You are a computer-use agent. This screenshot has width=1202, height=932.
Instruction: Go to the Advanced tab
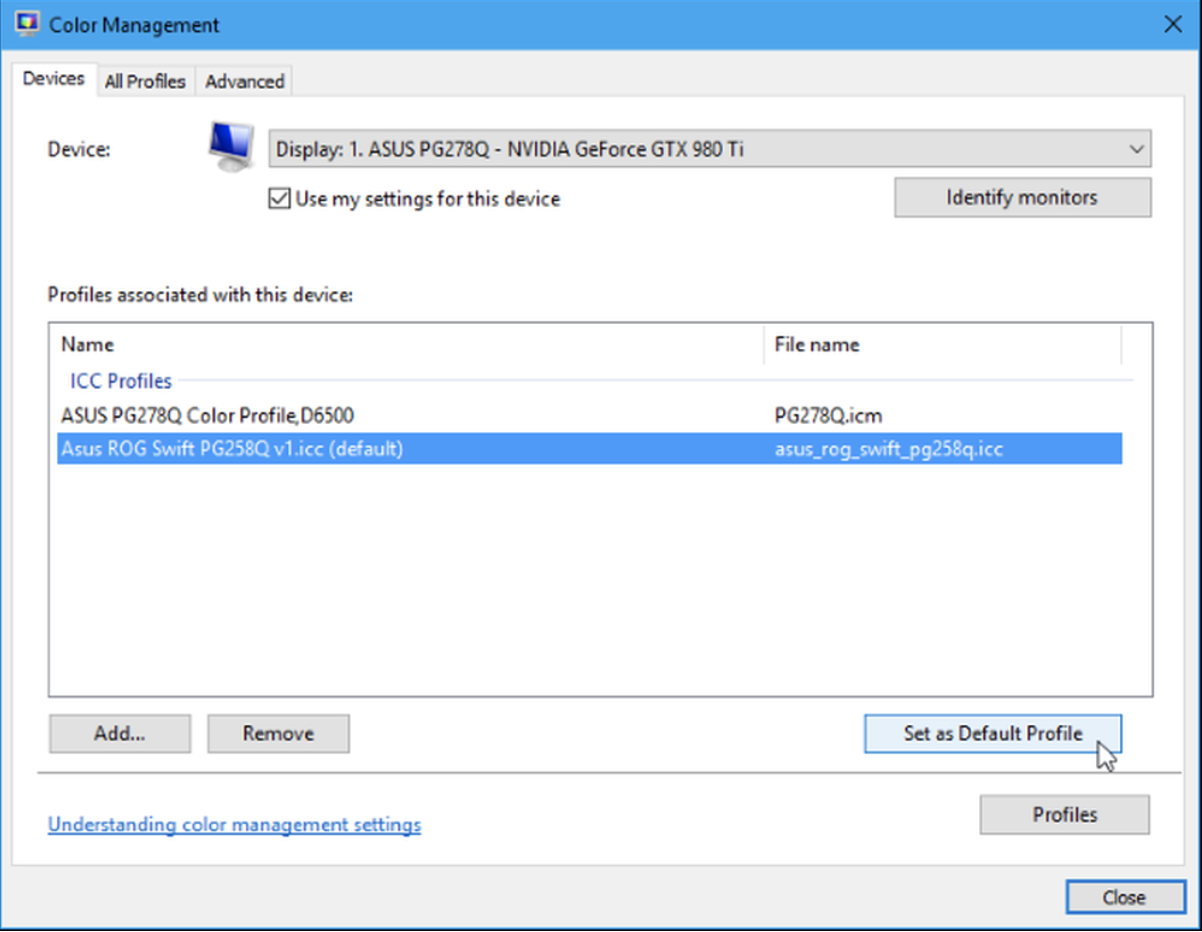click(x=245, y=81)
